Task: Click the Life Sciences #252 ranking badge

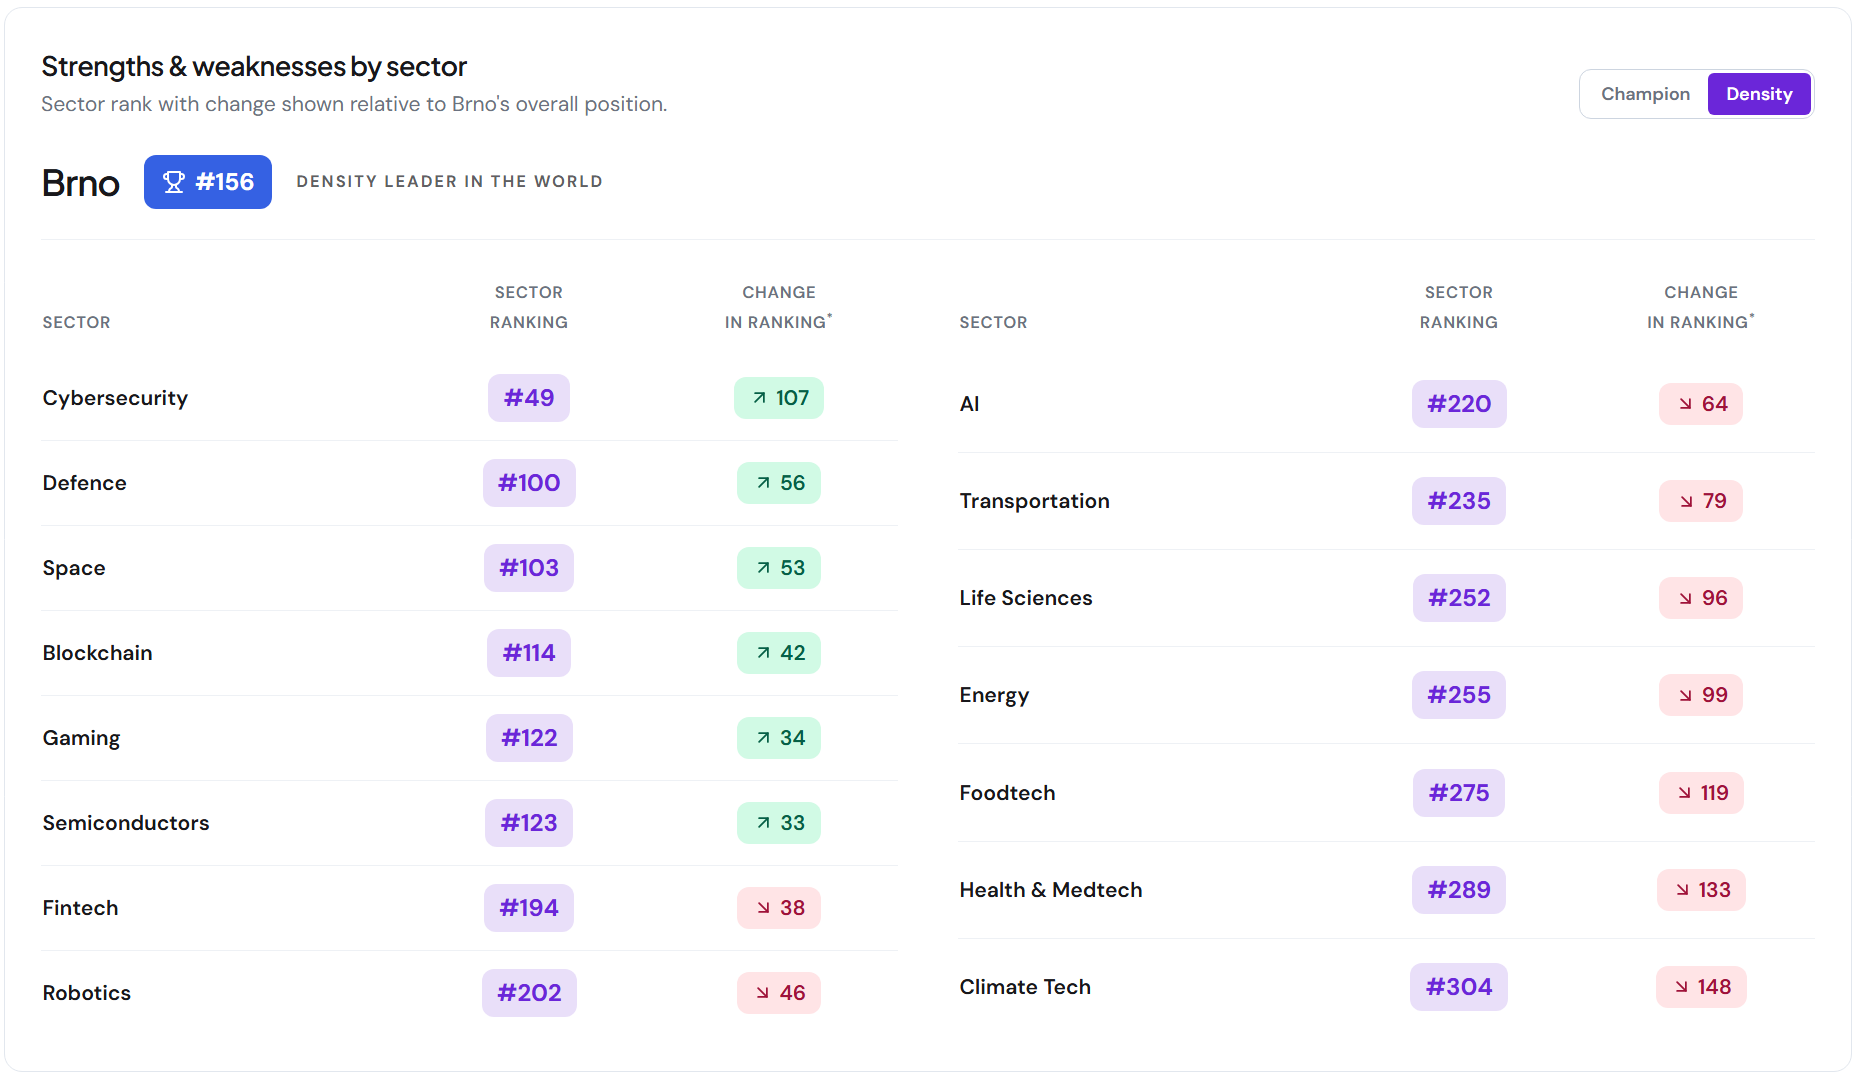Action: coord(1459,598)
